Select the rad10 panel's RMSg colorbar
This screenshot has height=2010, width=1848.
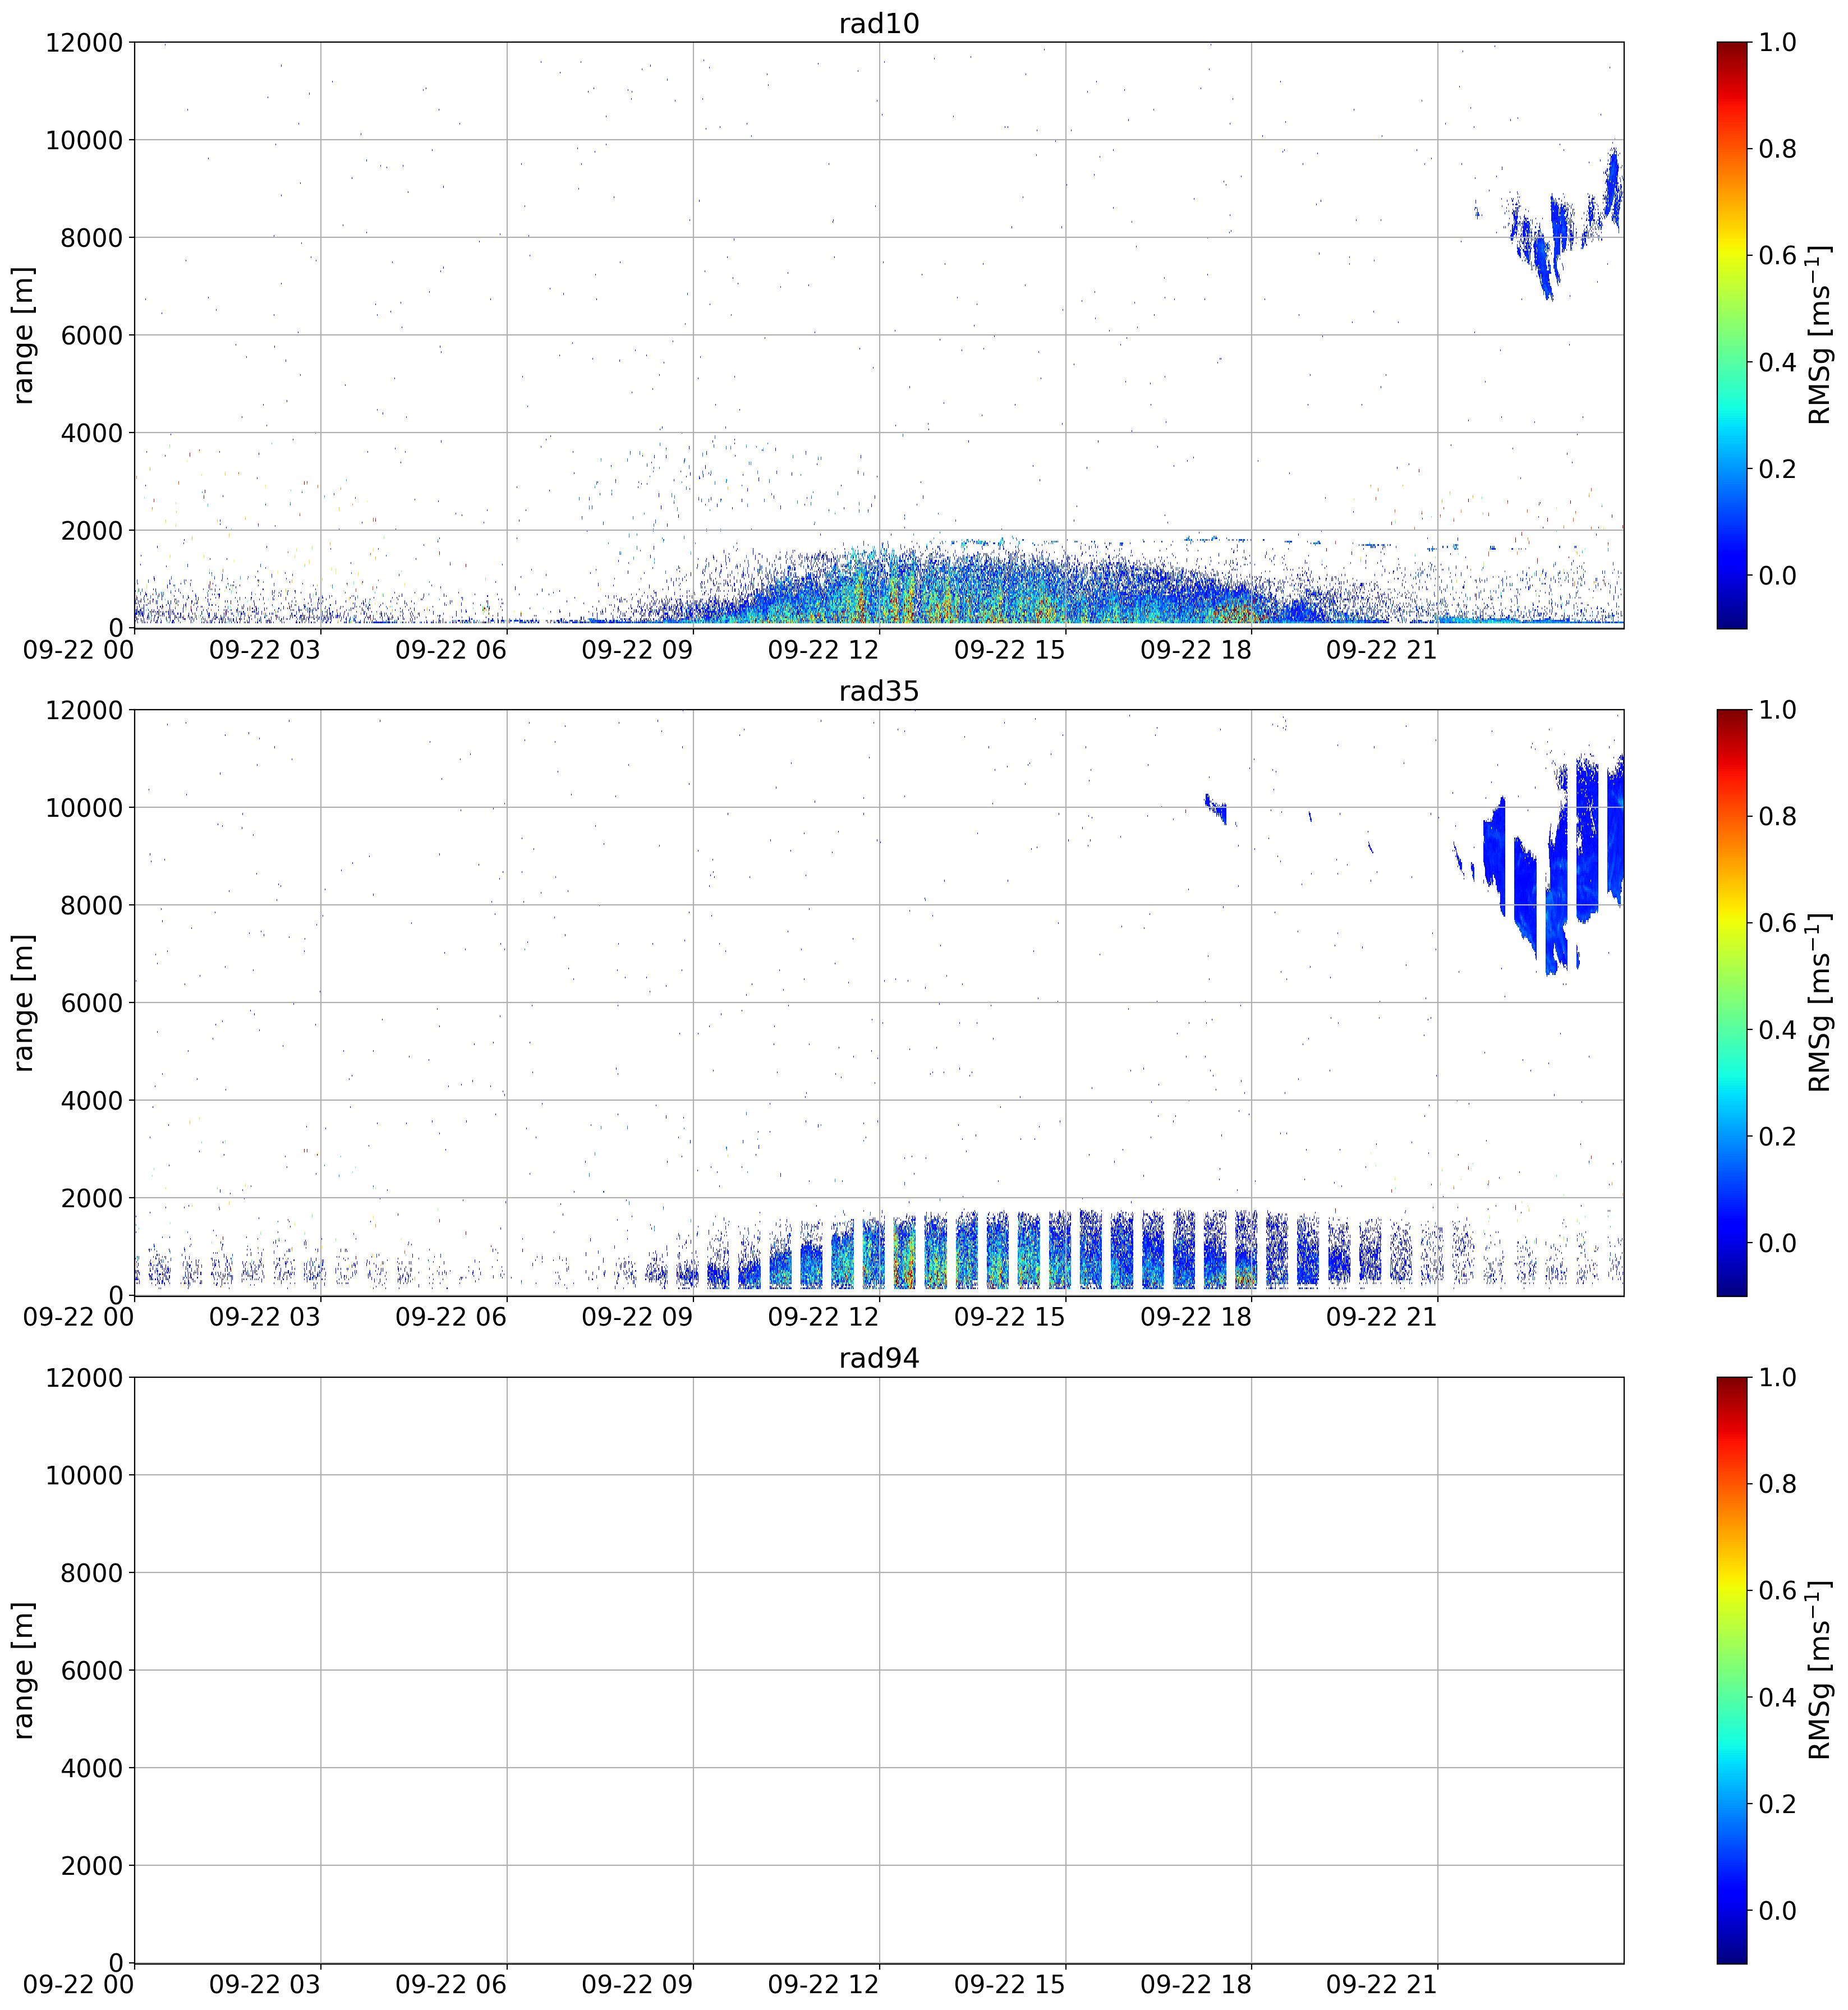coord(1731,335)
